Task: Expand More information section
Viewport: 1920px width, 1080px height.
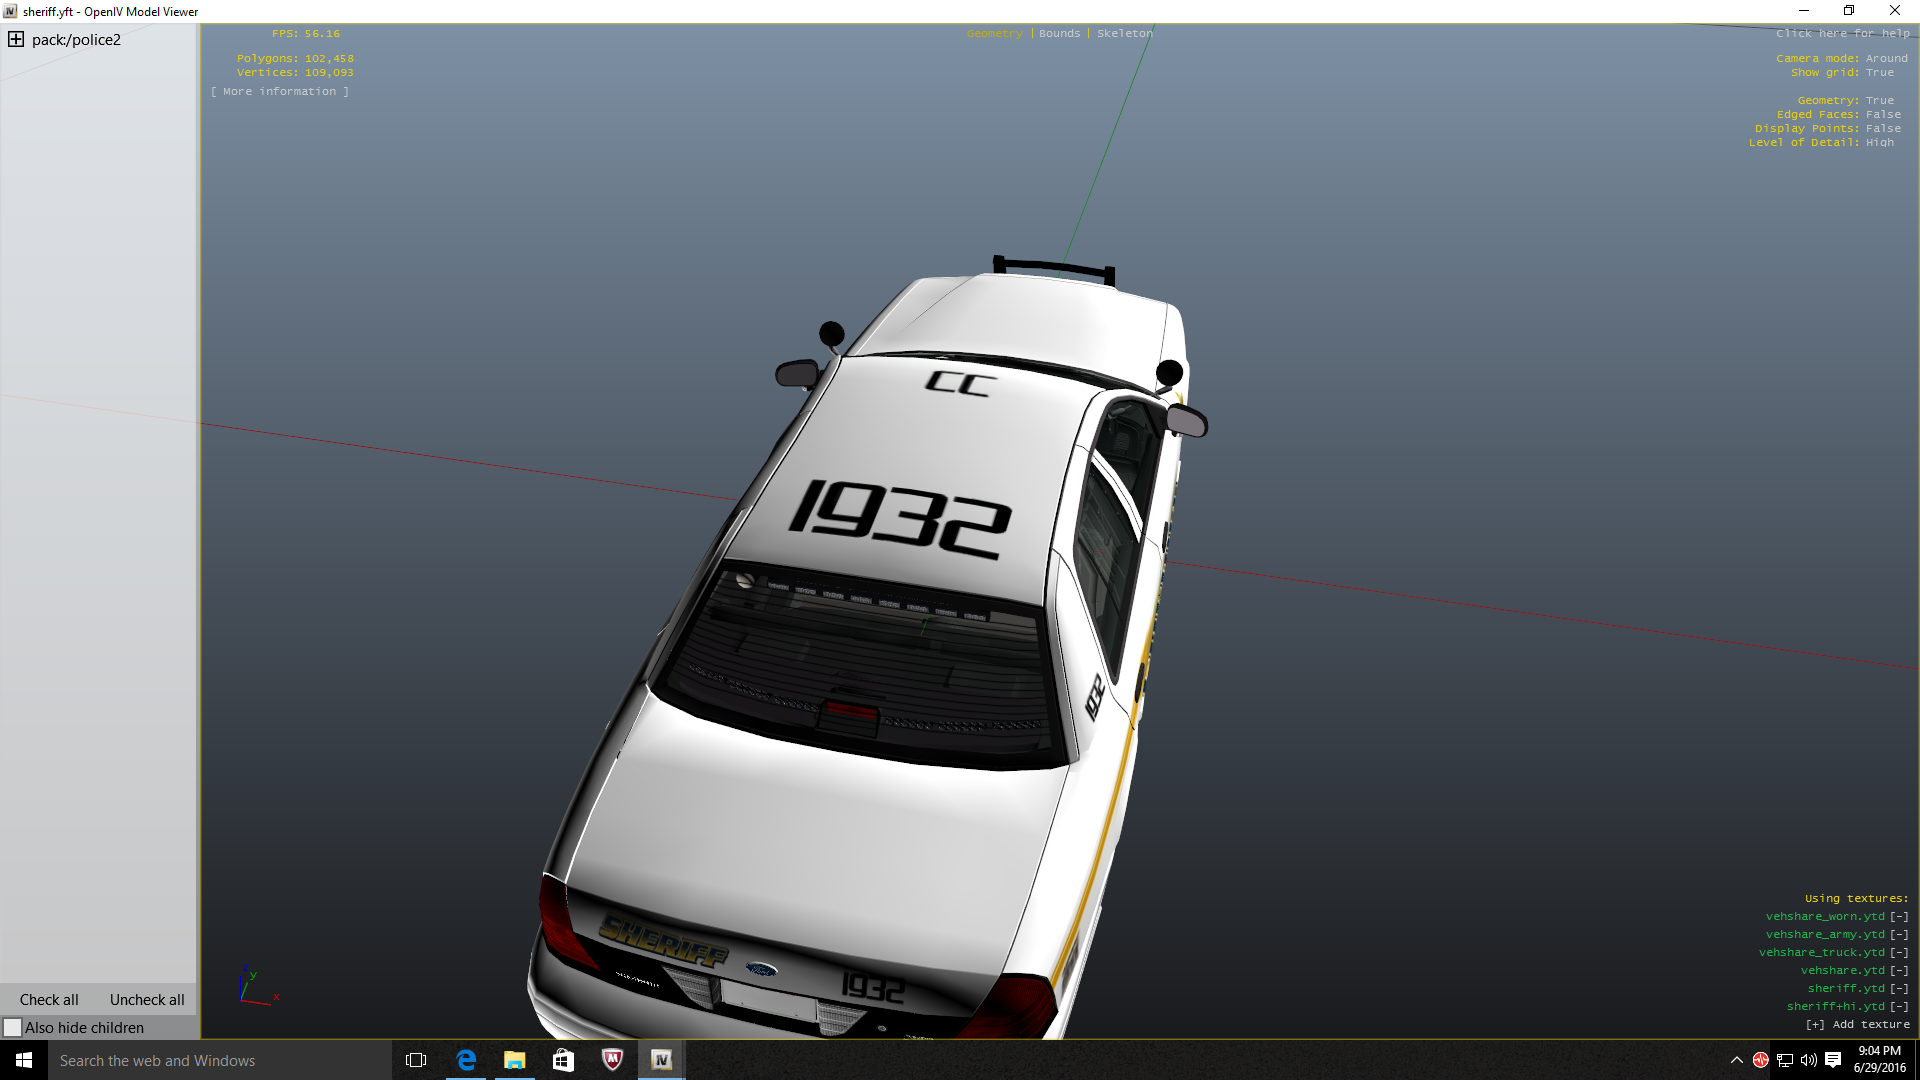Action: tap(280, 92)
